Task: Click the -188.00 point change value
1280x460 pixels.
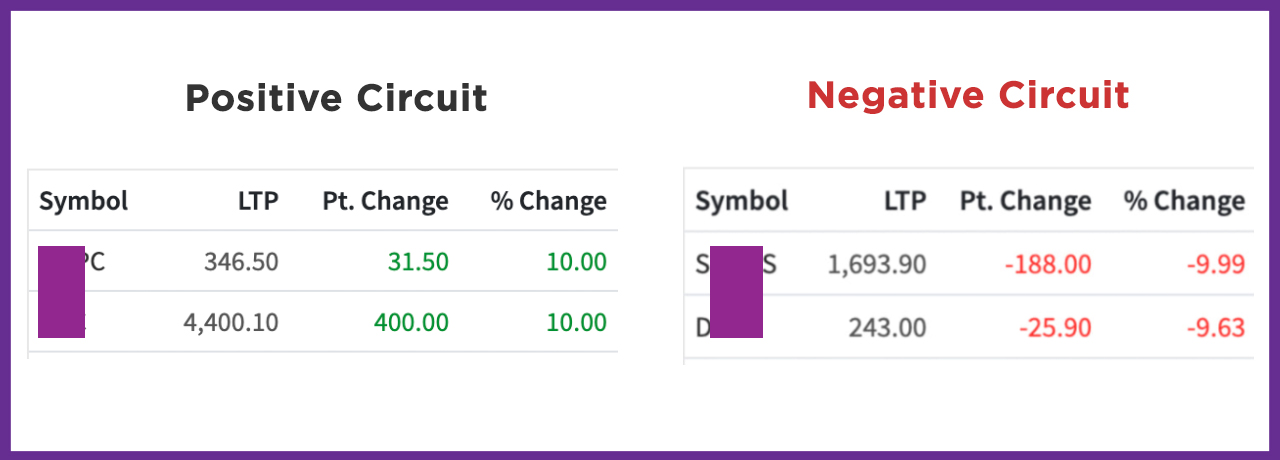Action: tap(1047, 265)
